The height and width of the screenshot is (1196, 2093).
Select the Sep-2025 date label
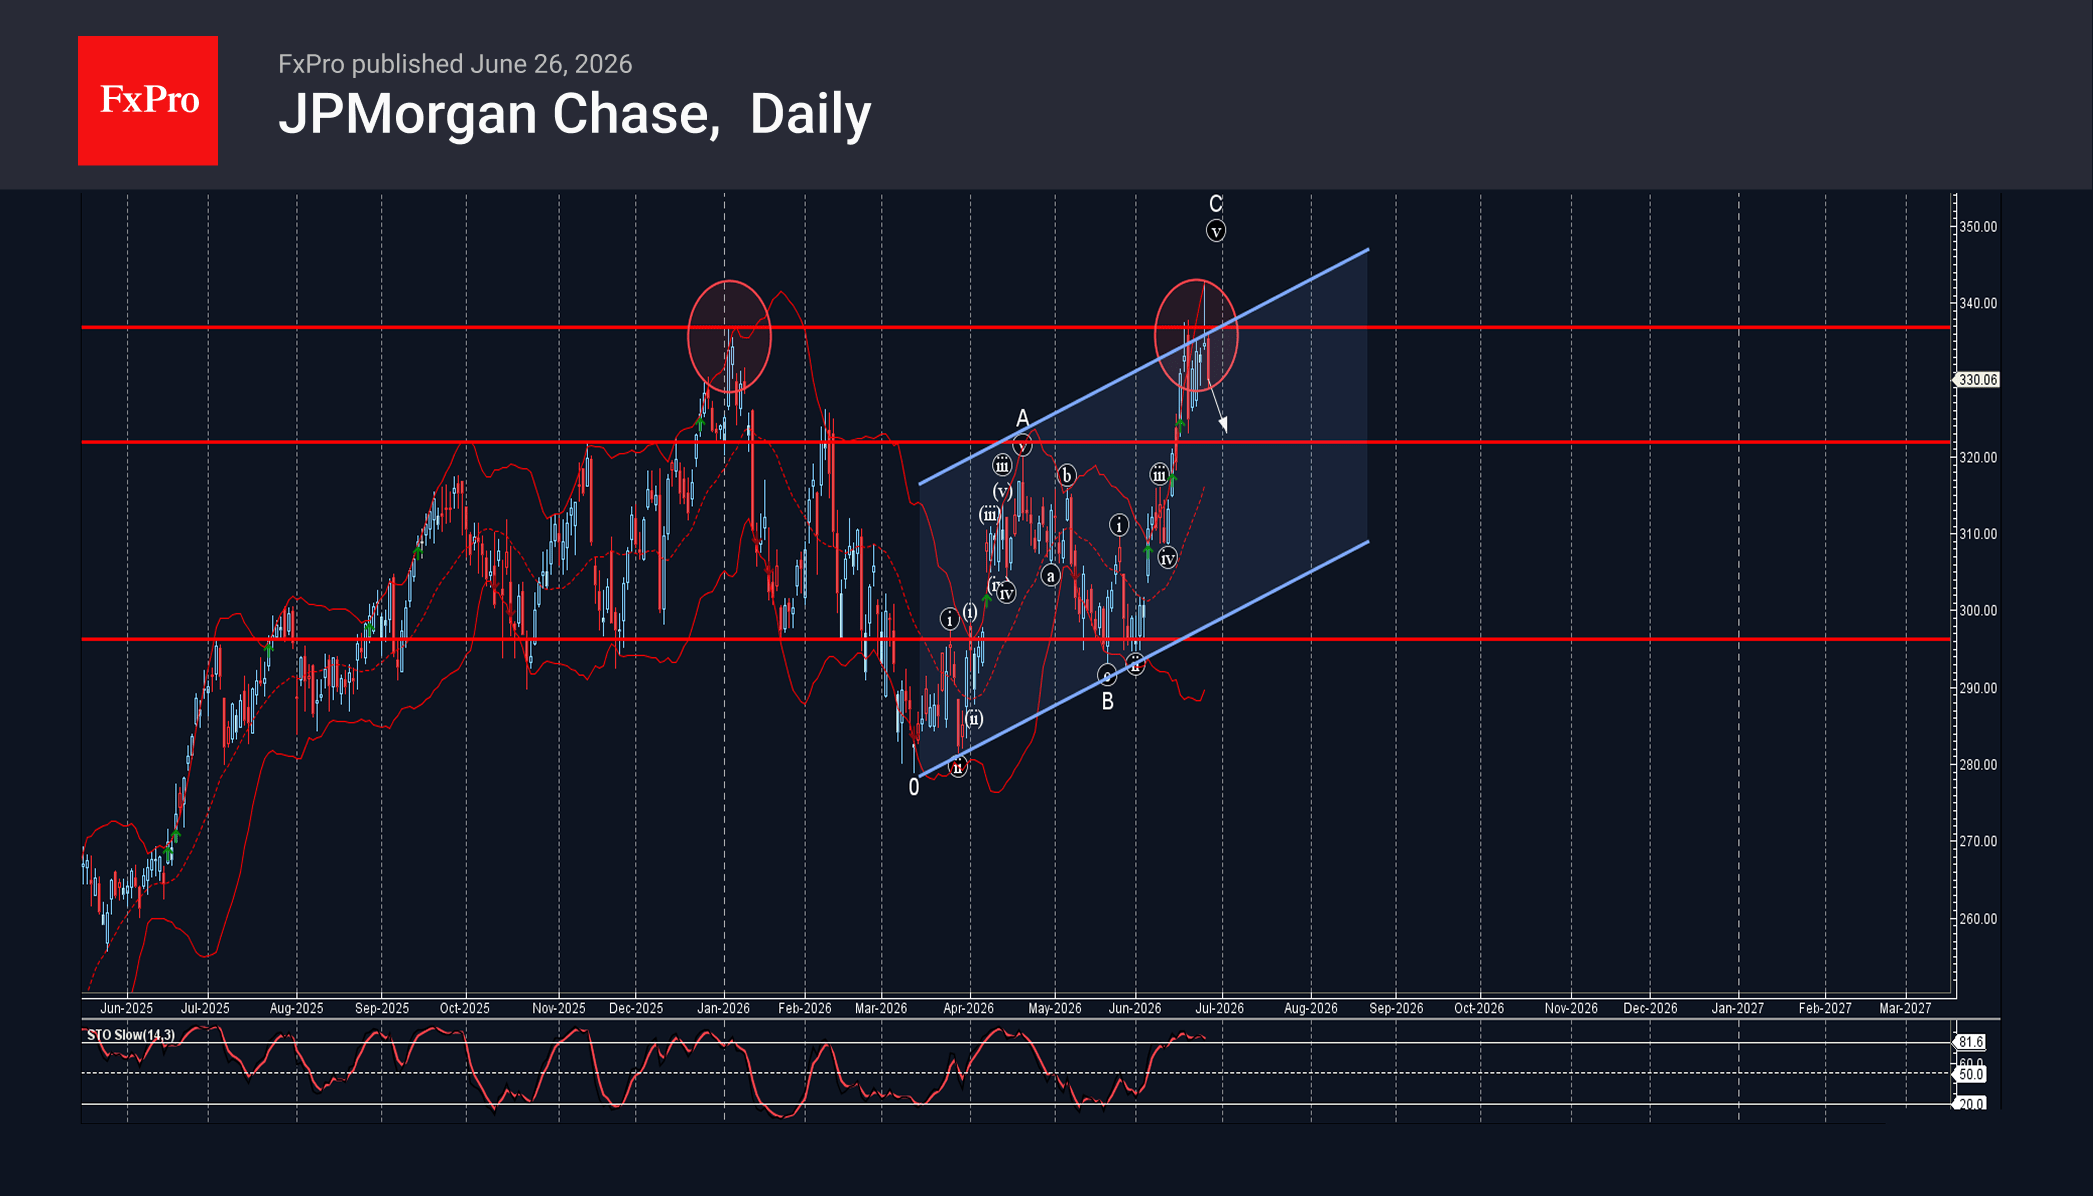(382, 1008)
